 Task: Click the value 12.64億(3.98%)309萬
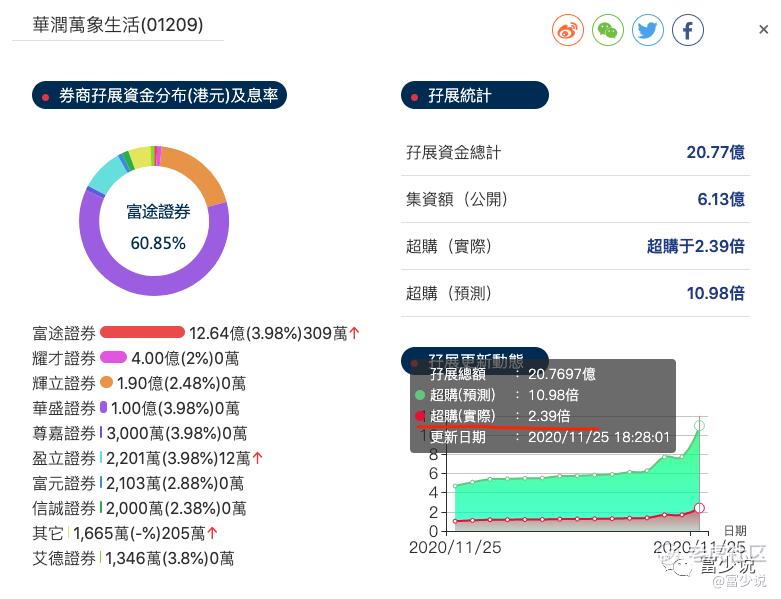click(x=268, y=333)
